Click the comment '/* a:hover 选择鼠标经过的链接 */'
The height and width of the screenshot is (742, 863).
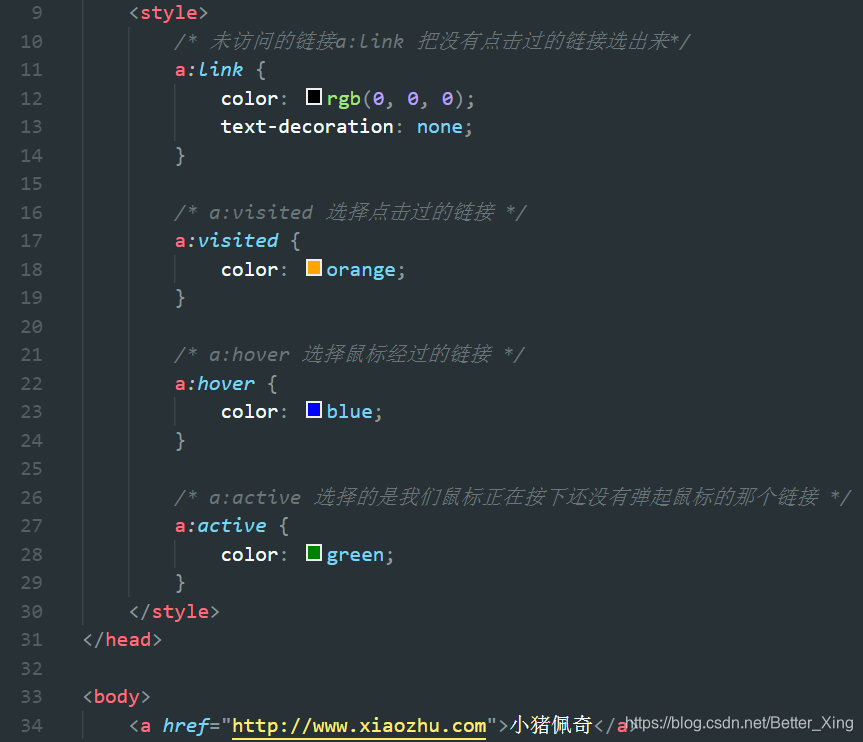pos(349,354)
